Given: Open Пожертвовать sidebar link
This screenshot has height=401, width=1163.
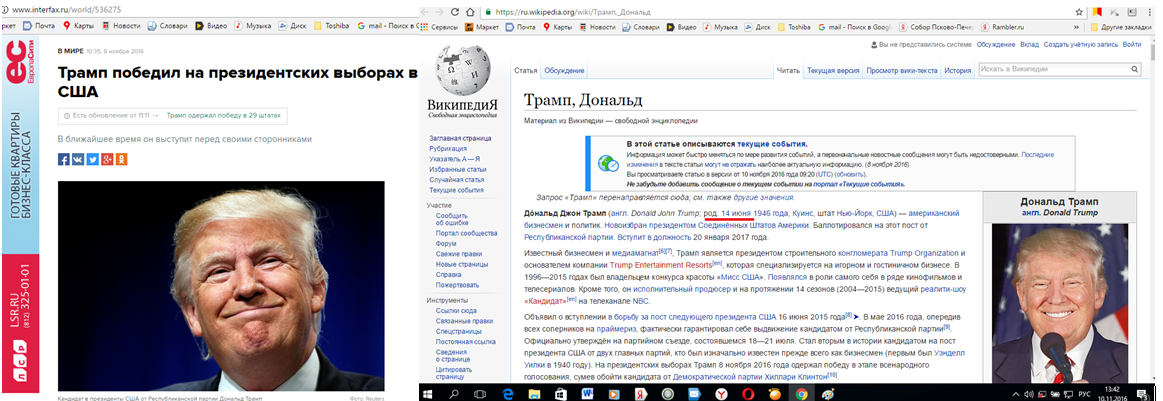Looking at the screenshot, I should pyautogui.click(x=457, y=285).
